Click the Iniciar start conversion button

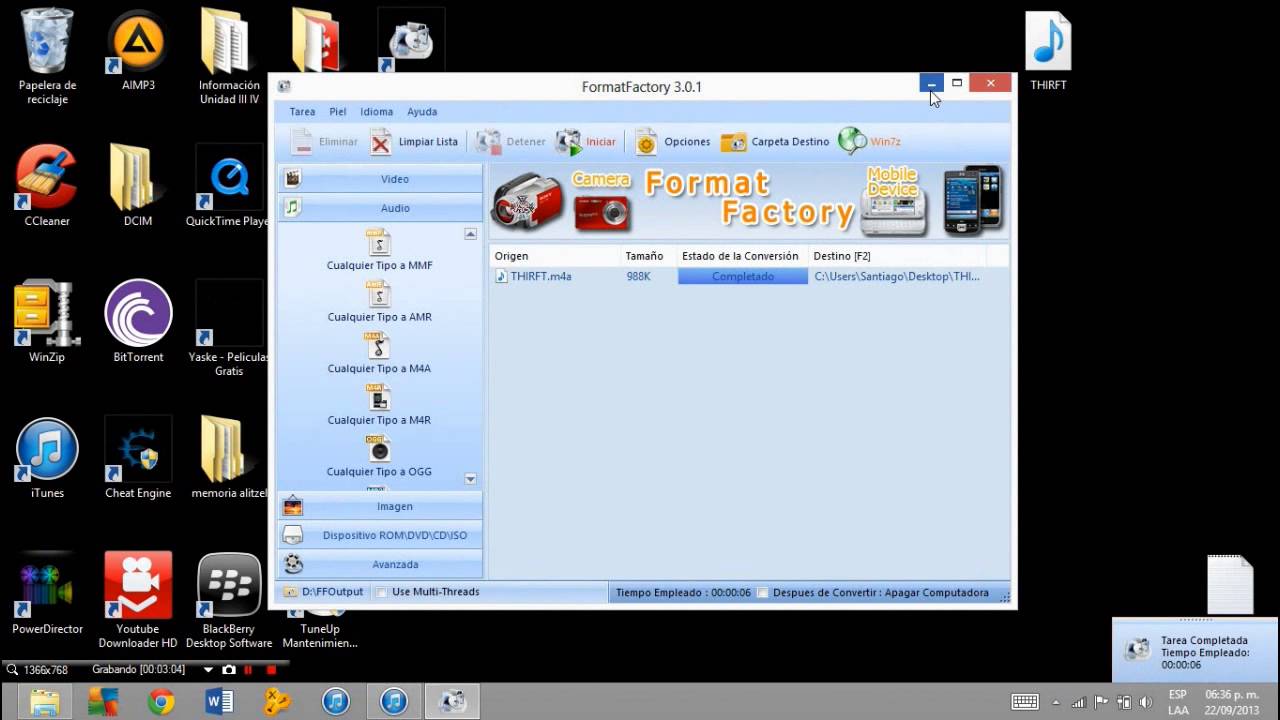[x=587, y=142]
